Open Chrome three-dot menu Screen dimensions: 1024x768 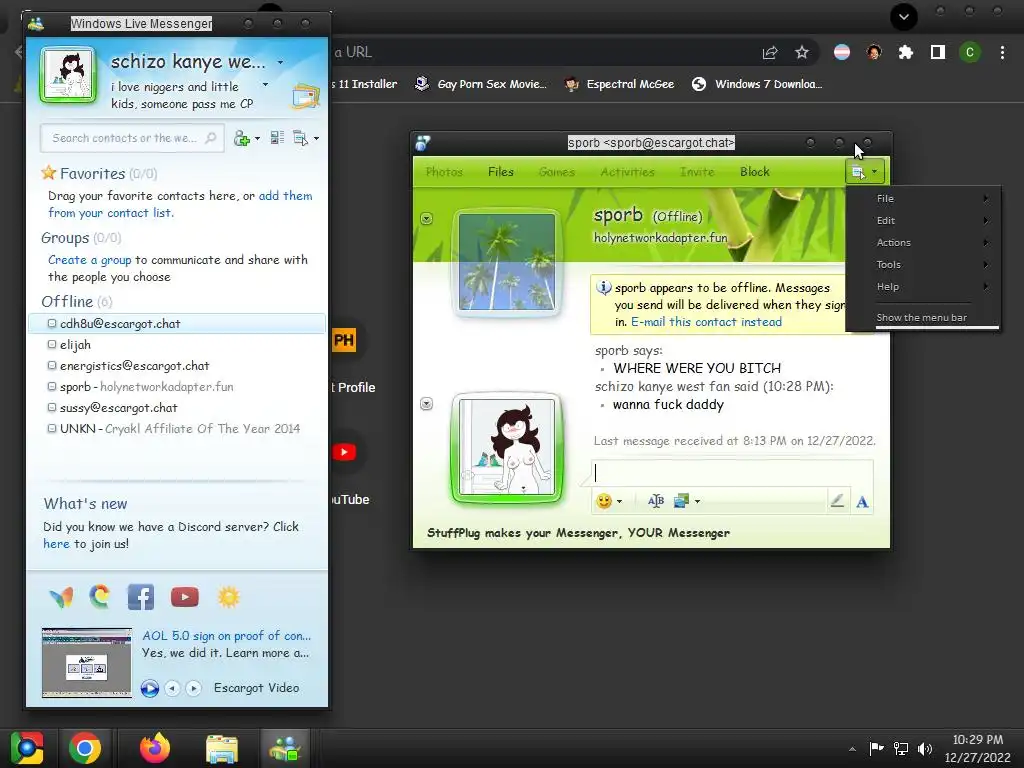click(1002, 52)
